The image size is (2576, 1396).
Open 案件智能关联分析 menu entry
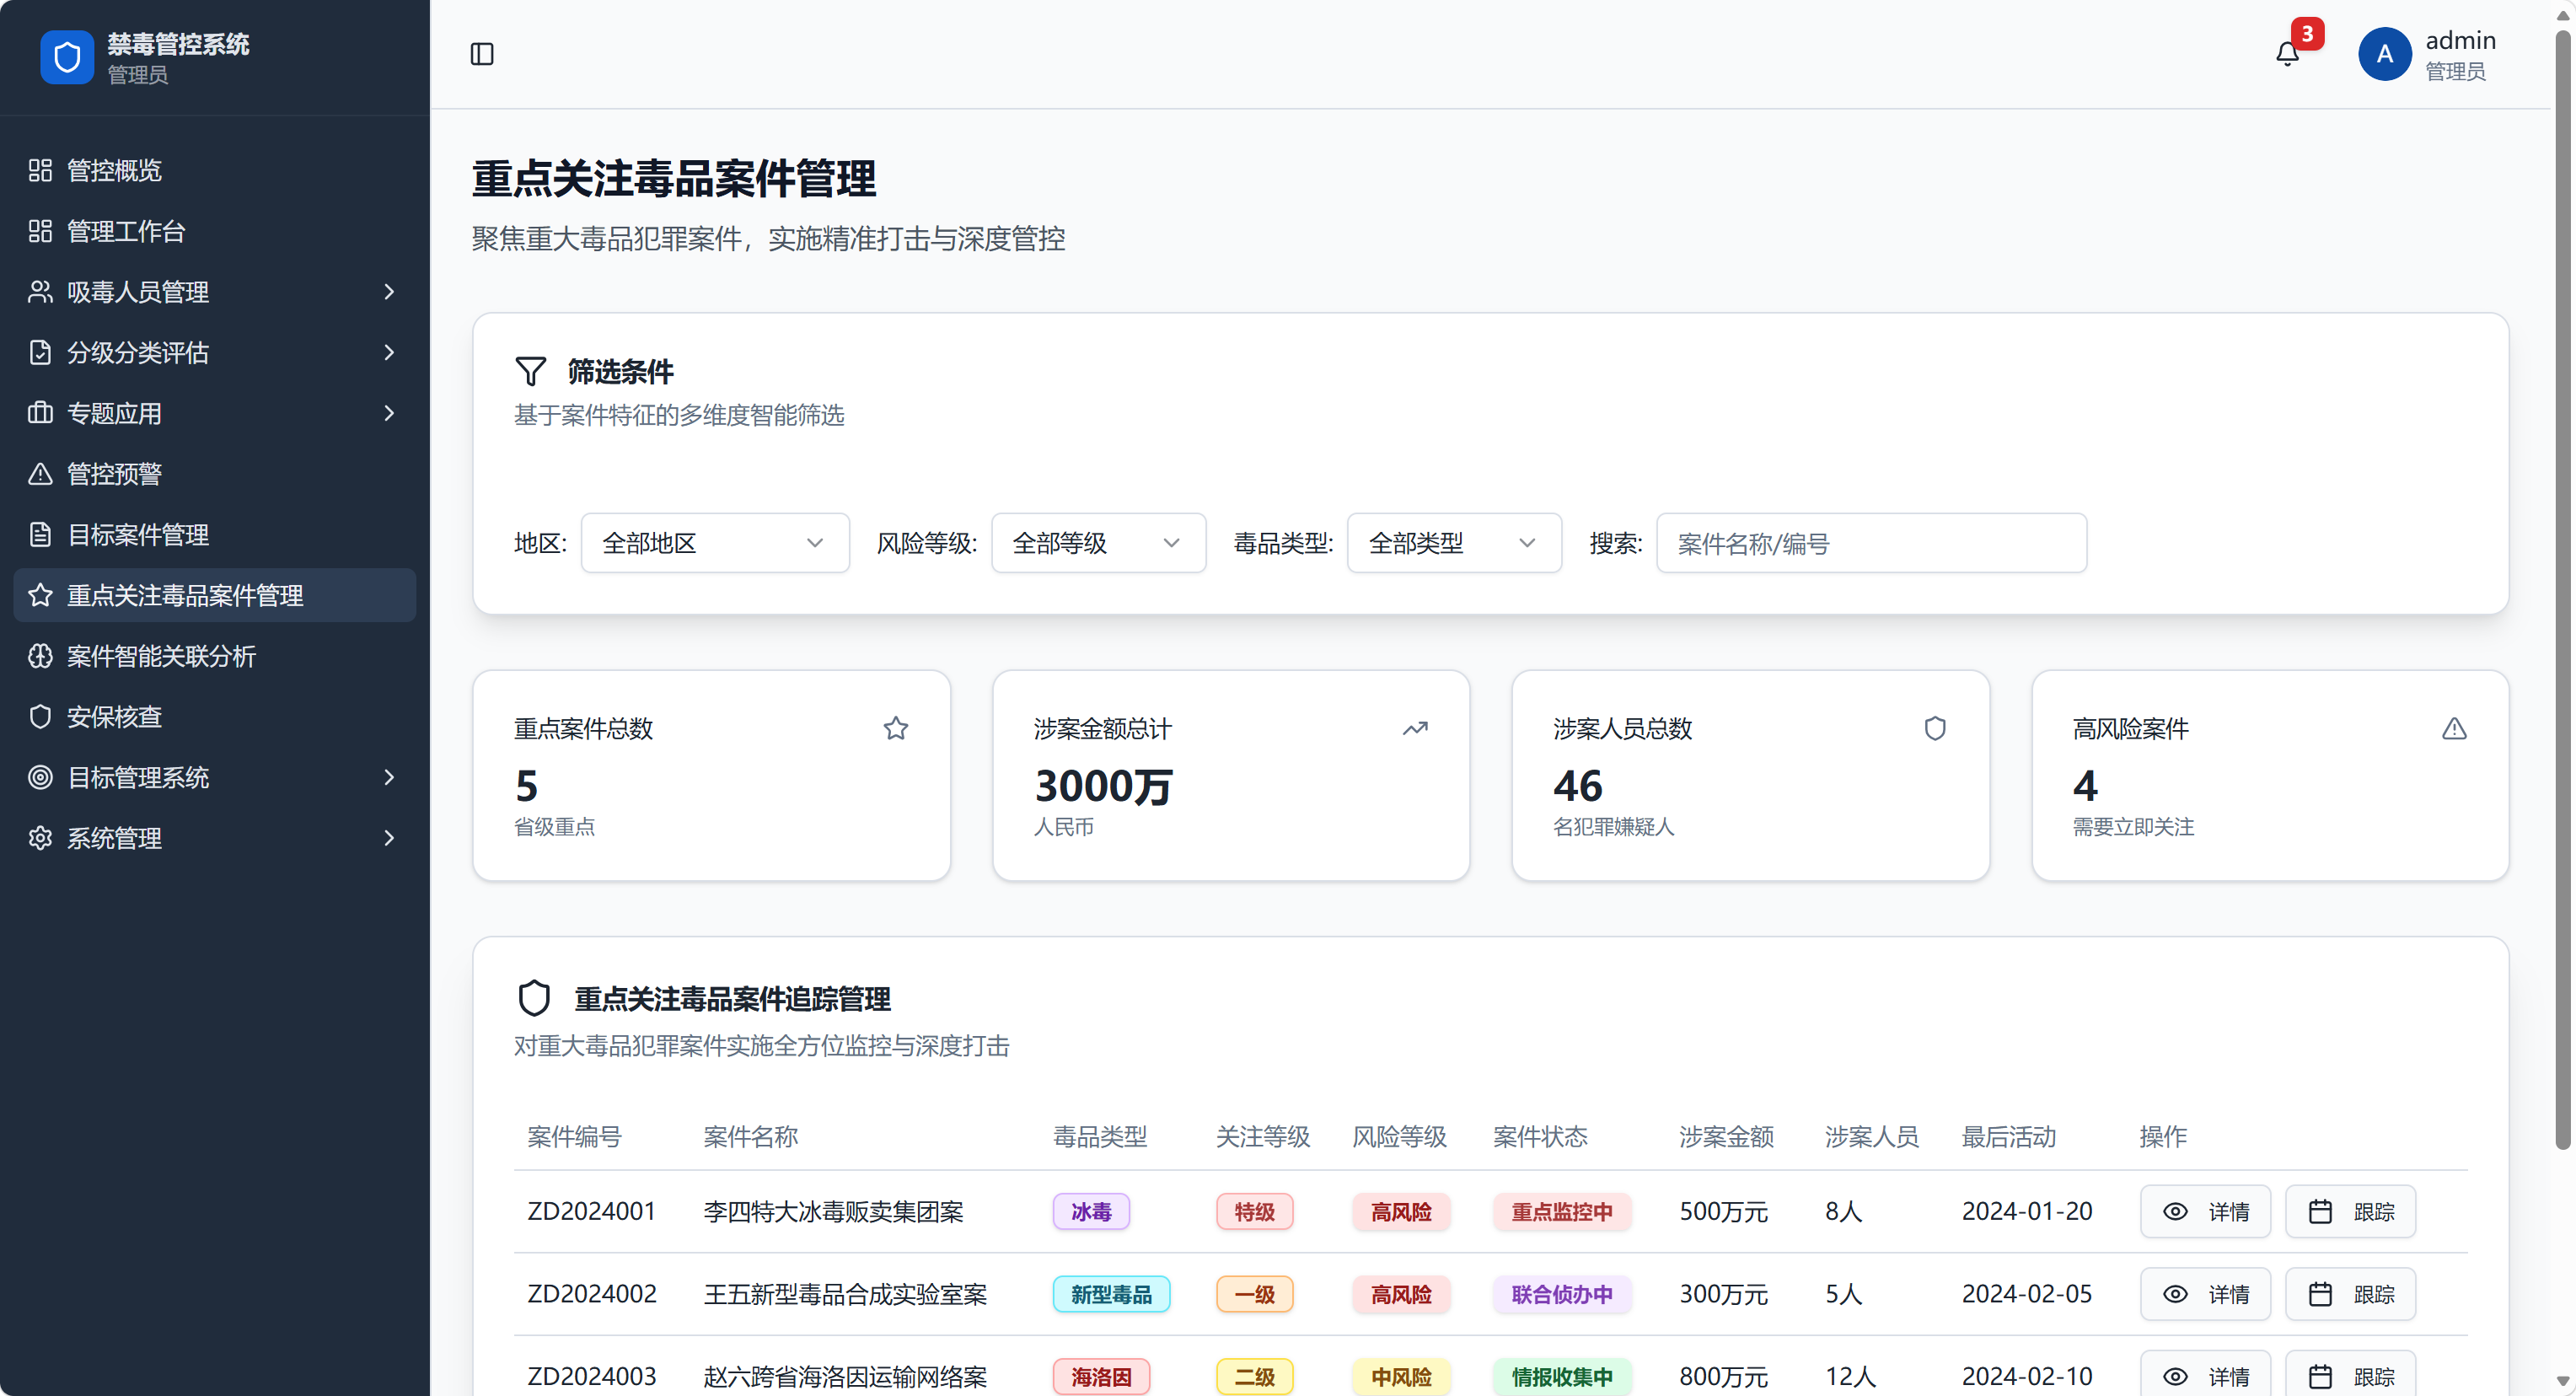(215, 656)
